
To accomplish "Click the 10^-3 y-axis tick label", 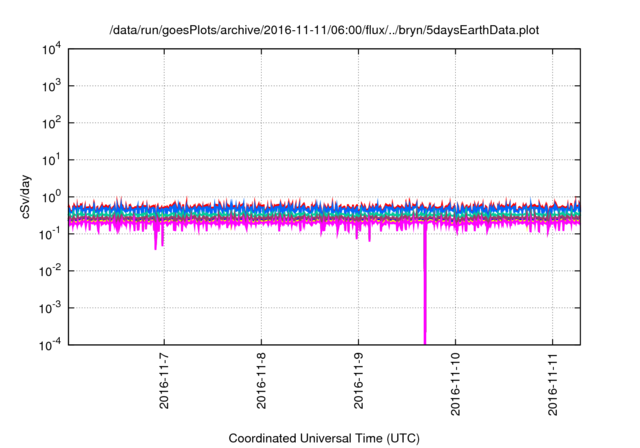I will pyautogui.click(x=51, y=308).
